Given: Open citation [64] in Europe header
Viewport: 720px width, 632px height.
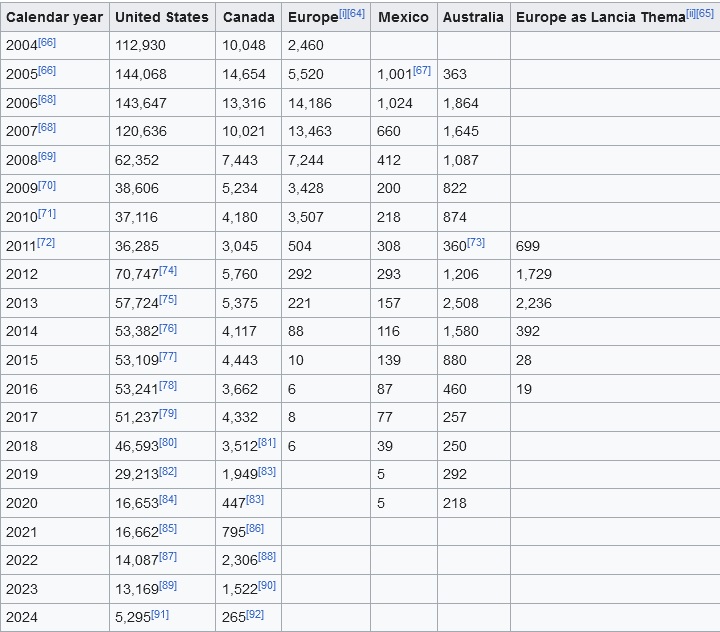Looking at the screenshot, I should (356, 14).
